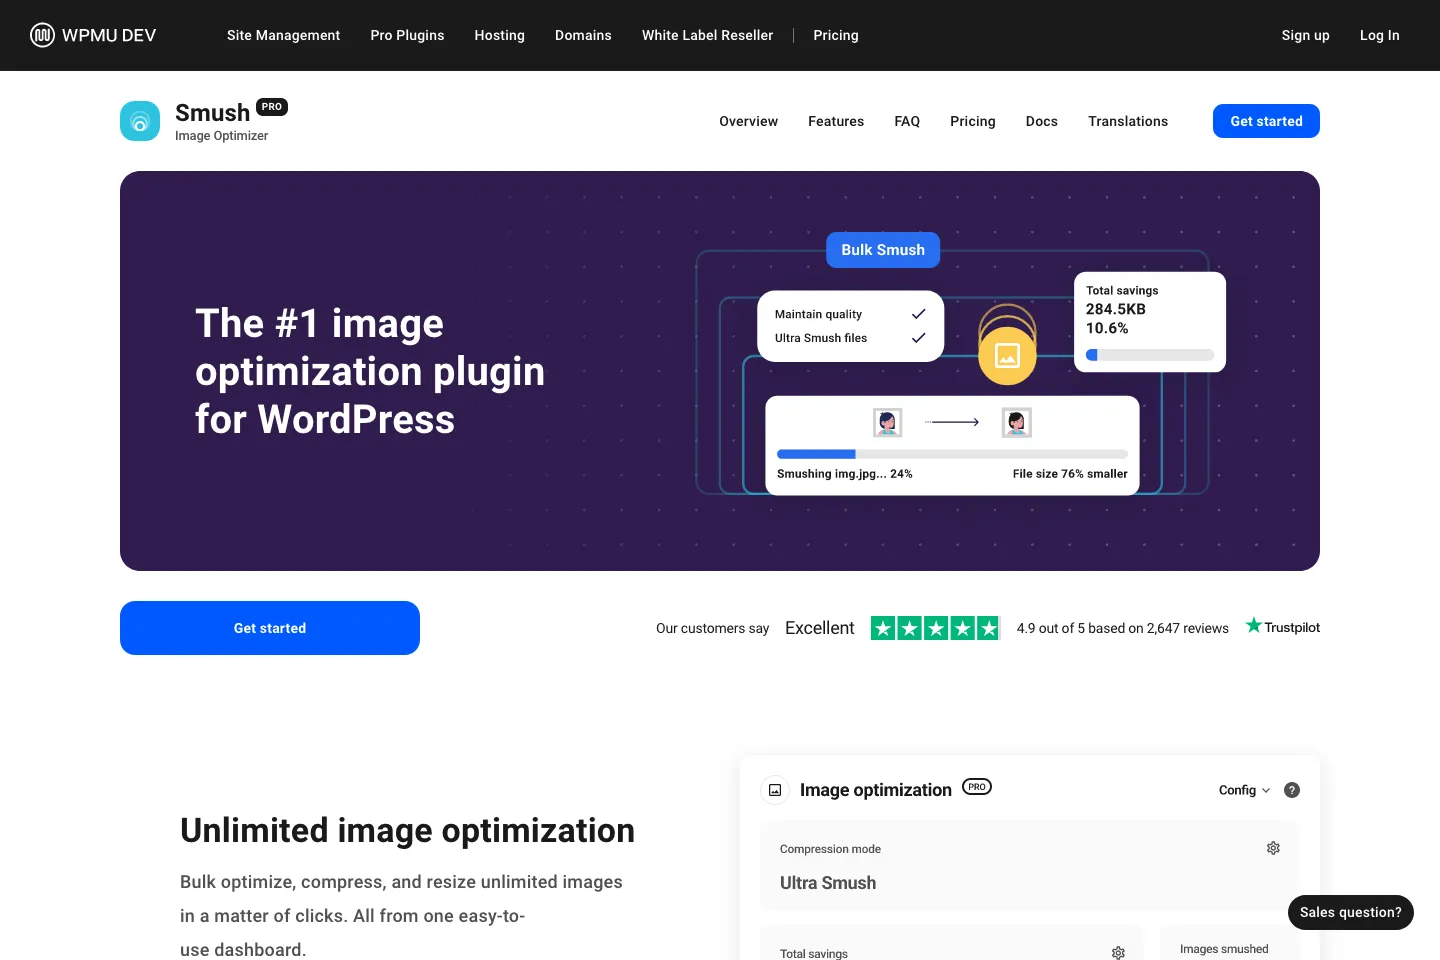Image resolution: width=1440 pixels, height=960 pixels.
Task: Open Compression mode settings gear
Action: [1273, 848]
